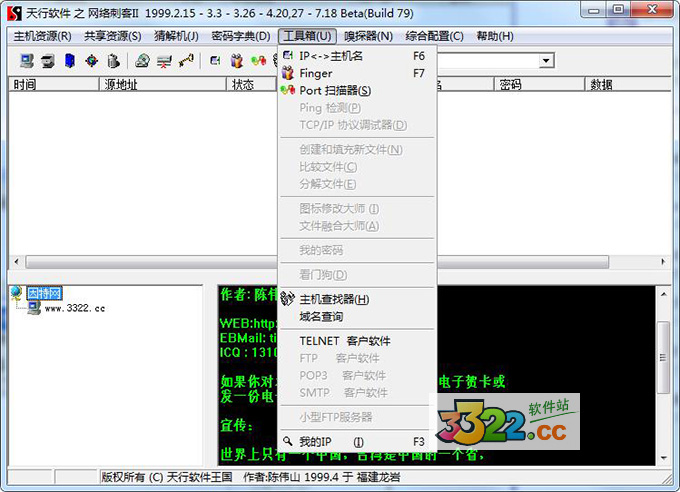Click the gray trash bin toolbar icon
Viewport: 680px width, 492px height.
pyautogui.click(x=113, y=61)
